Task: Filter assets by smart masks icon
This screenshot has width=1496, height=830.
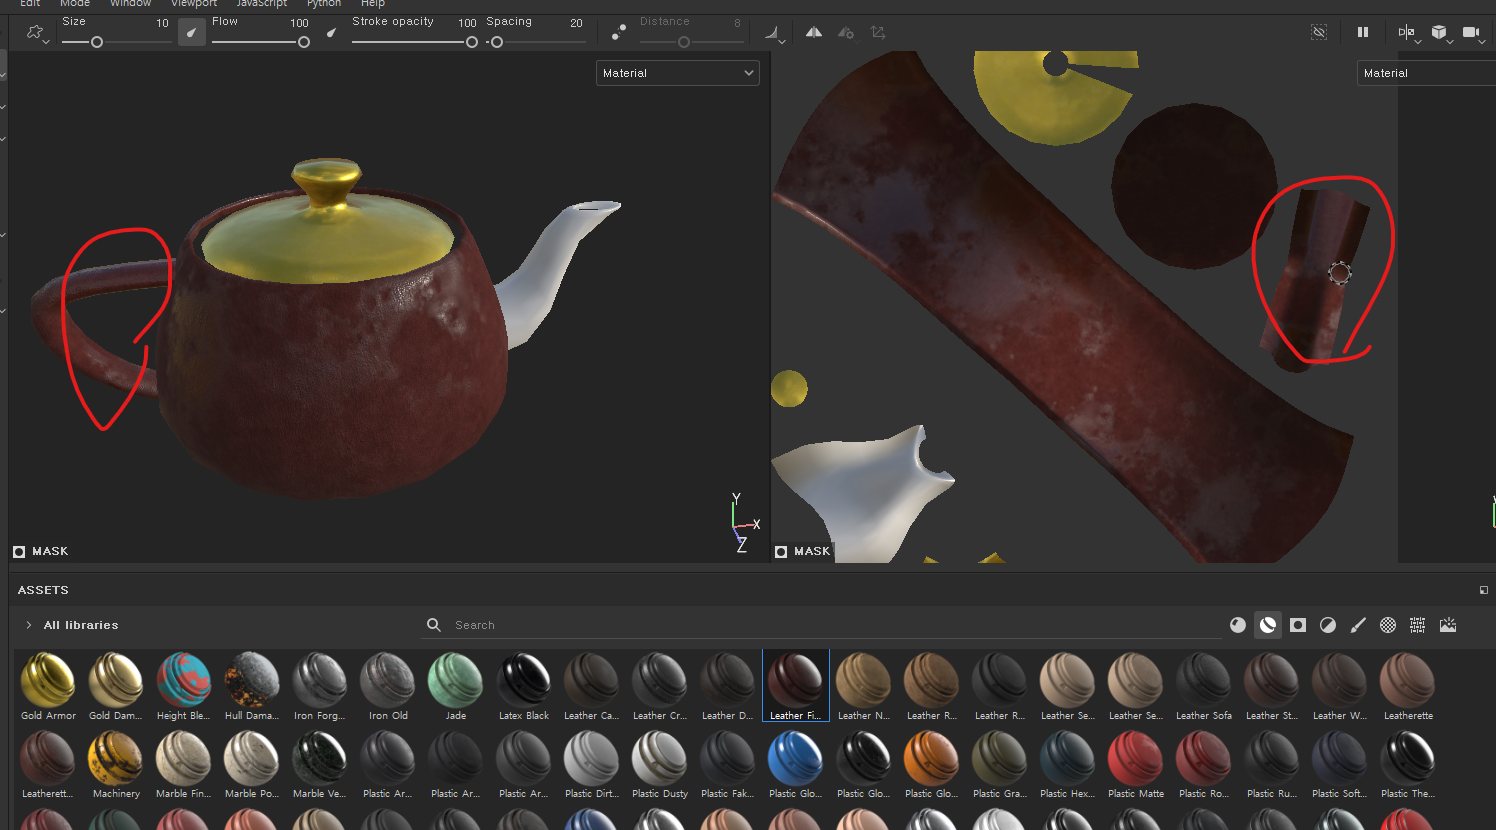Action: tap(1298, 625)
